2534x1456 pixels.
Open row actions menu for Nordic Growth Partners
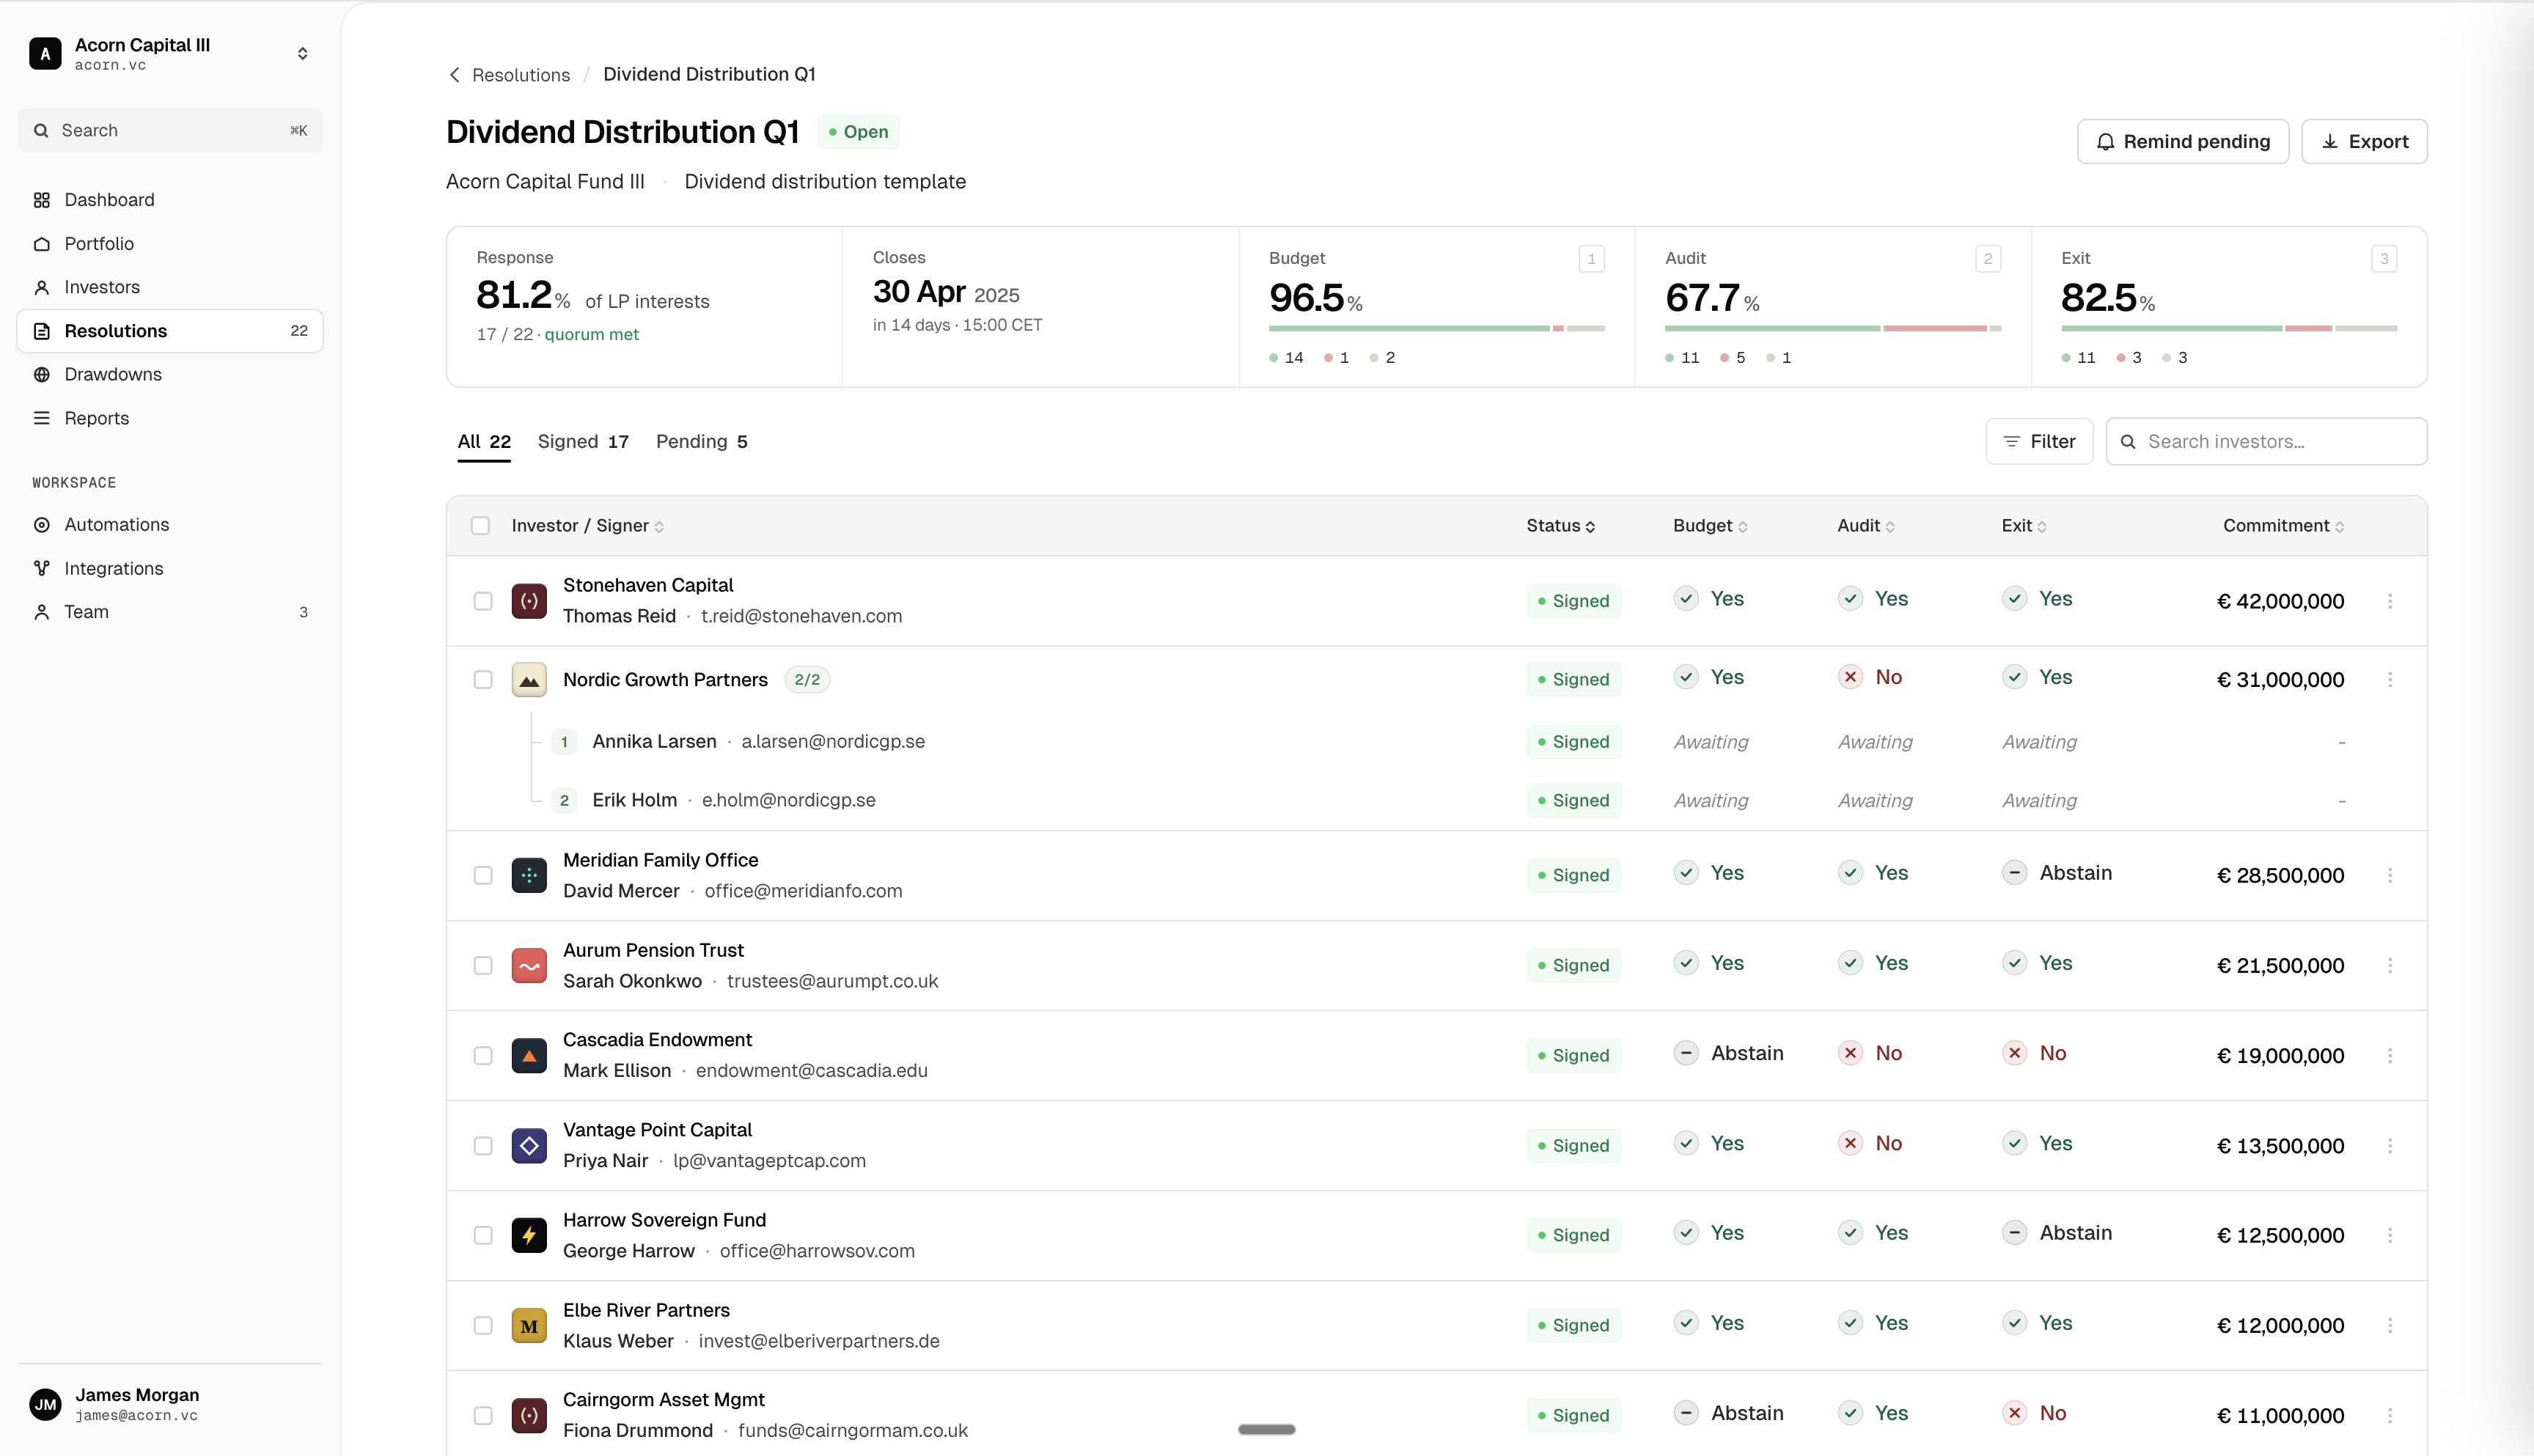pyautogui.click(x=2390, y=680)
